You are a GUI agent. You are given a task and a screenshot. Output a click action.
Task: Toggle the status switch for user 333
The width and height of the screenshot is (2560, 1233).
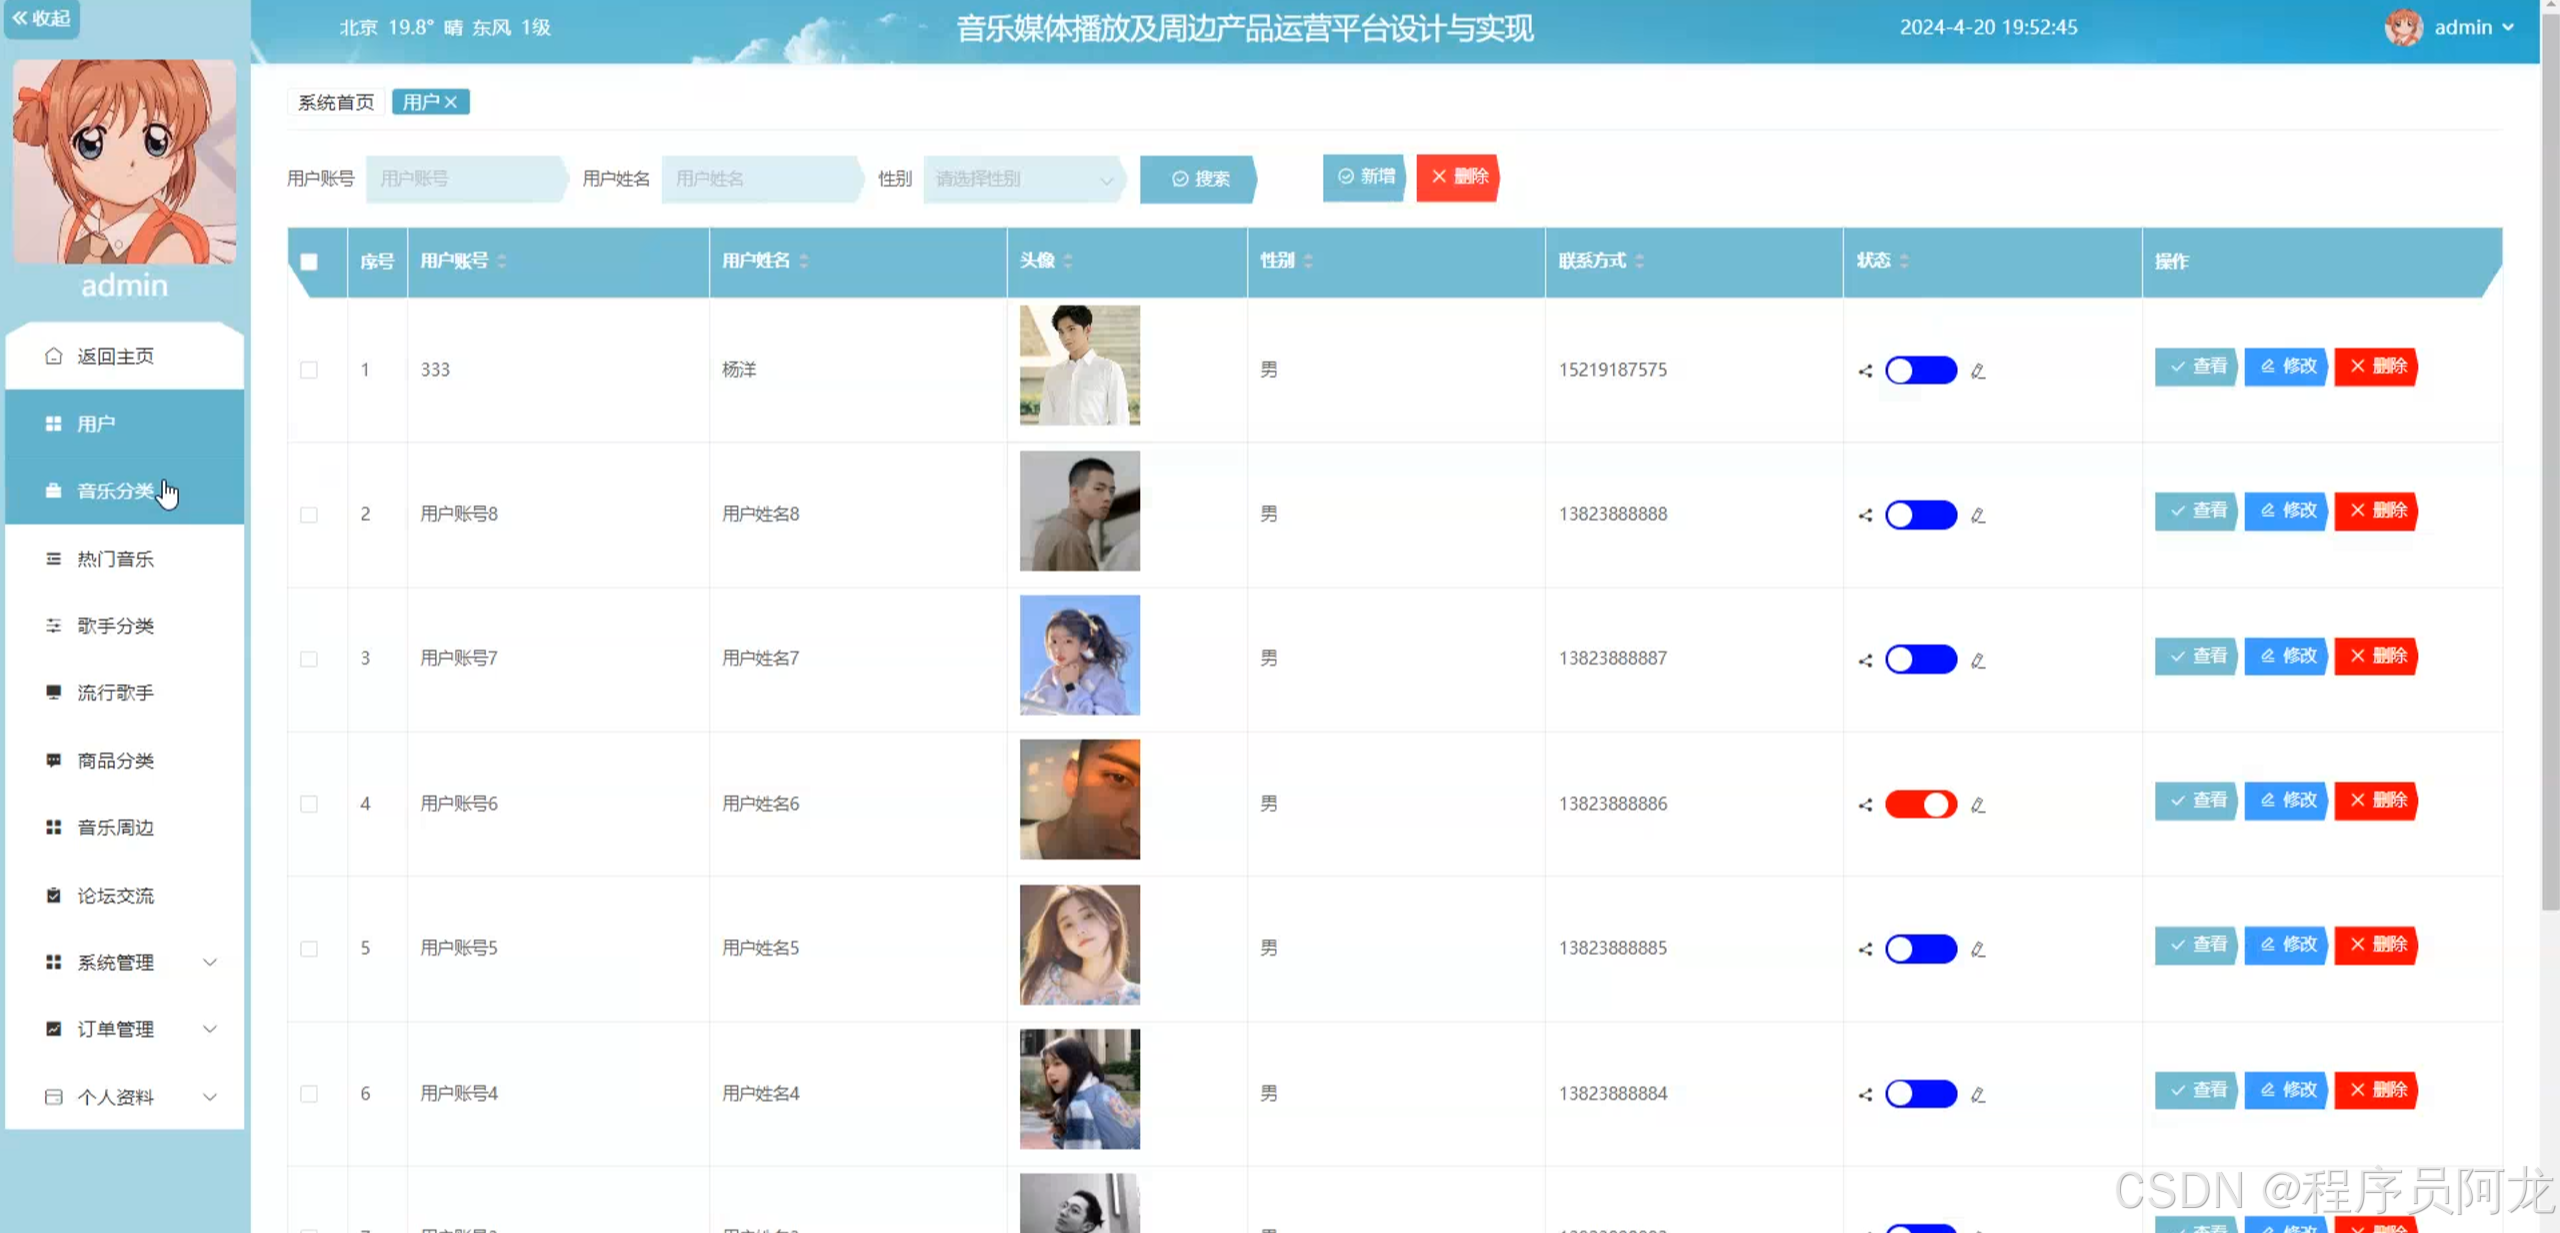tap(1920, 370)
